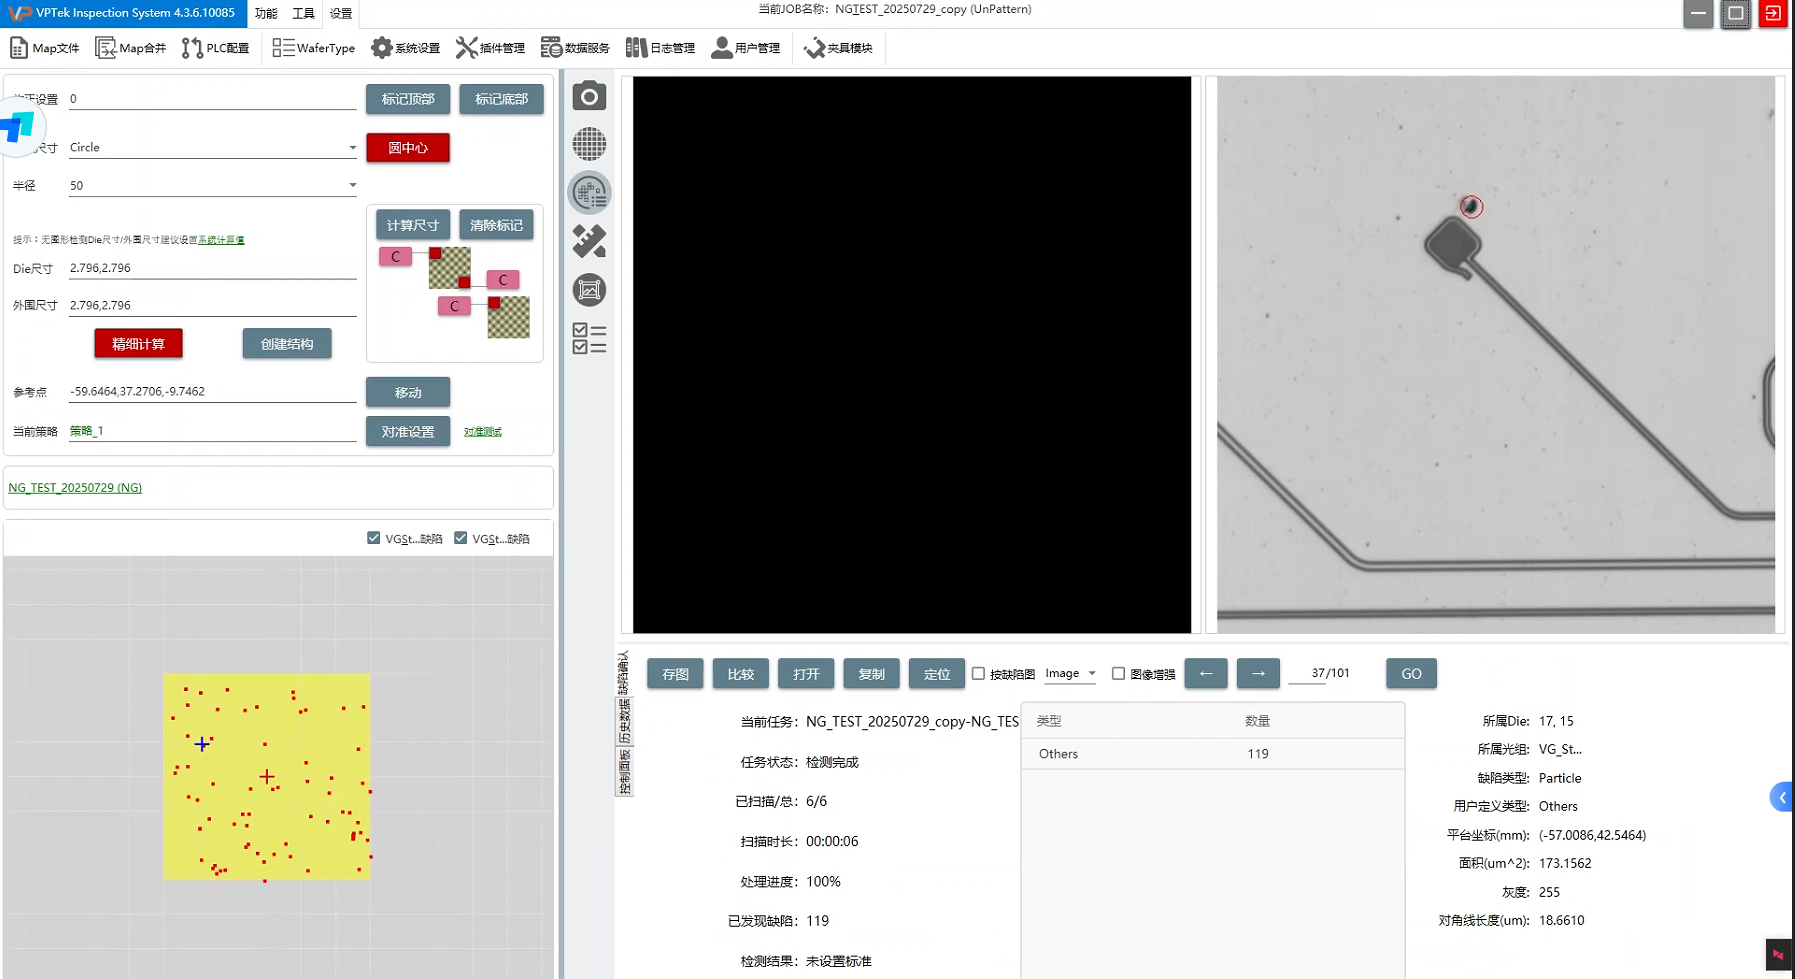Open PLC配置 from the toolbar
This screenshot has width=1795, height=979.
pyautogui.click(x=216, y=48)
